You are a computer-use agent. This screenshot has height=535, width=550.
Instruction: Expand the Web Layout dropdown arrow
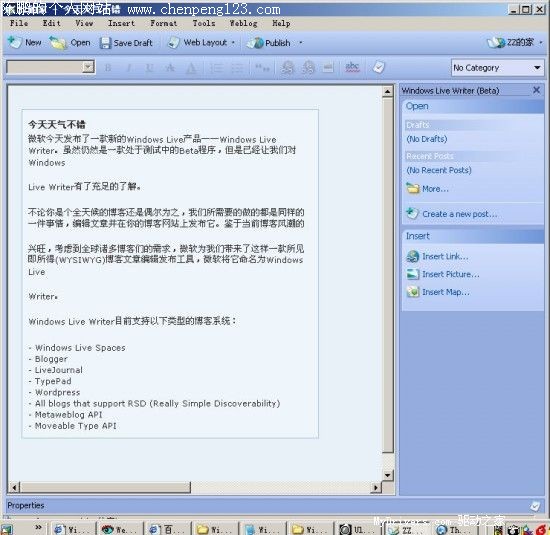pyautogui.click(x=233, y=43)
